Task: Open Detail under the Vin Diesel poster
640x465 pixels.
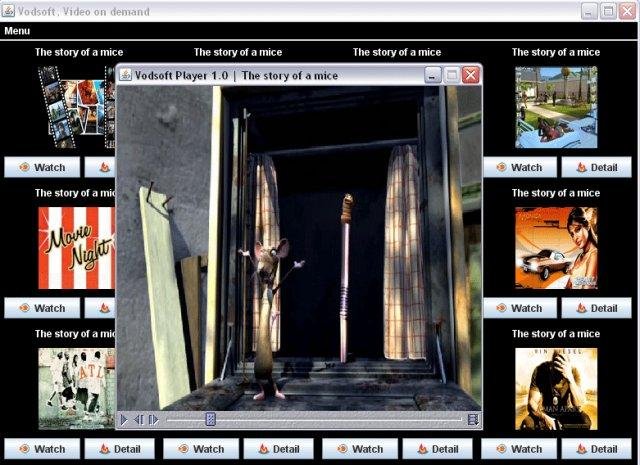Action: coord(596,449)
